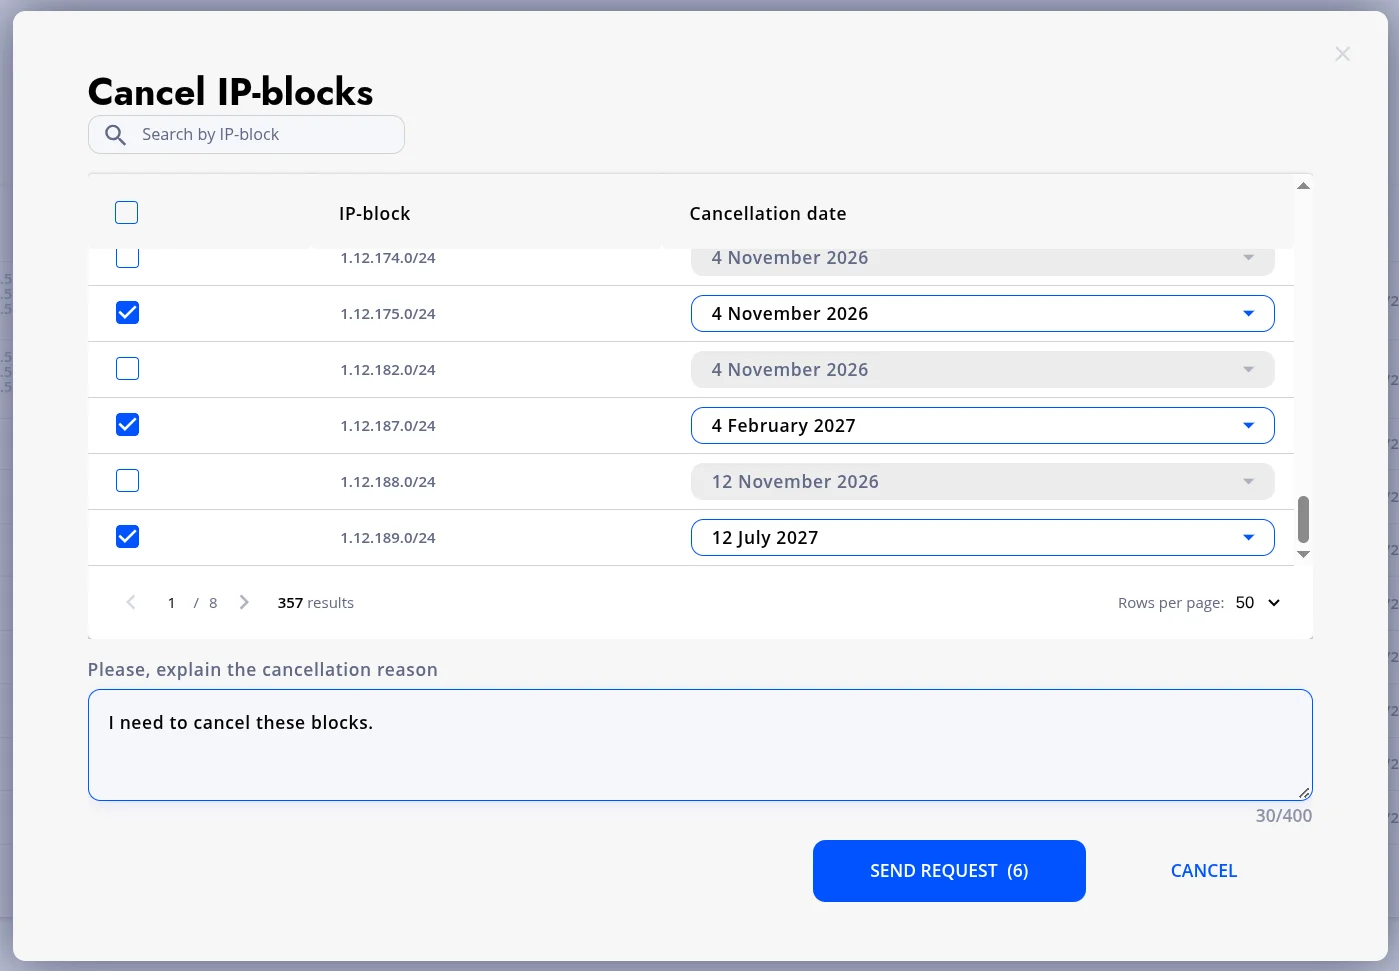Uncheck the box for 1.12.189.0/24
The width and height of the screenshot is (1399, 971).
coord(127,537)
